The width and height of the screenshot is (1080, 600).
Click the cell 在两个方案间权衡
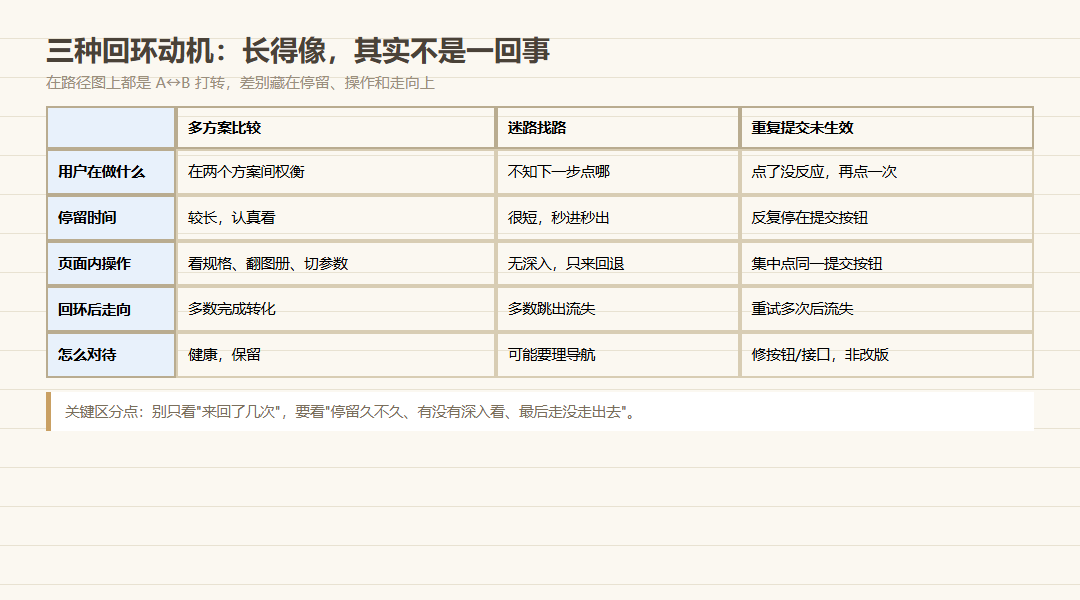tap(336, 172)
